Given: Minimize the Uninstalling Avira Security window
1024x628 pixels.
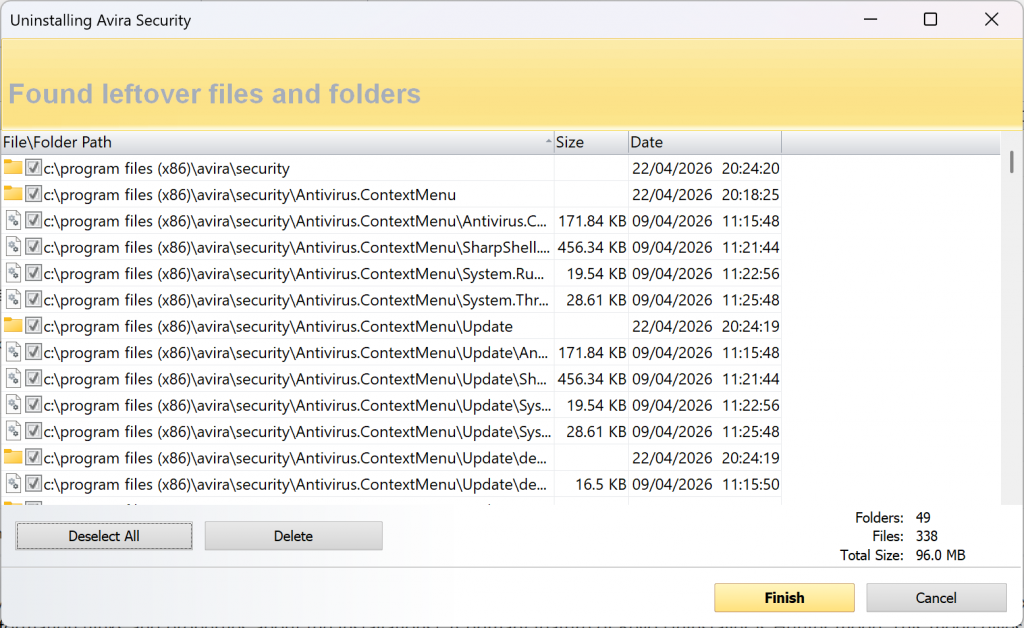Looking at the screenshot, I should click(x=870, y=20).
